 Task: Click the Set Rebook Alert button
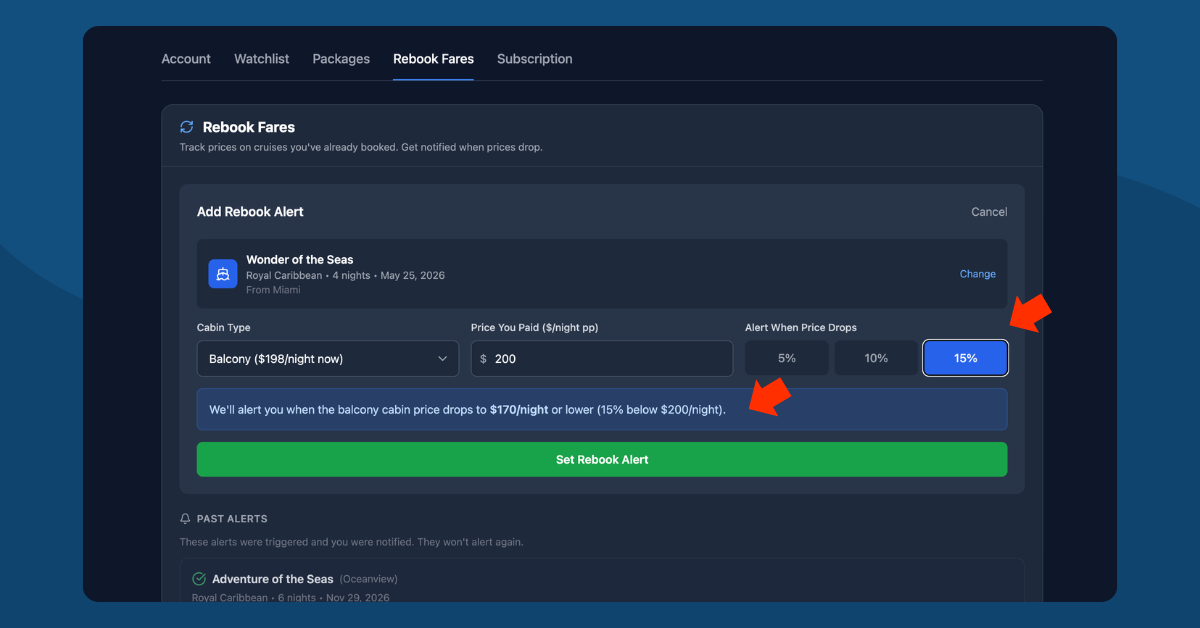pyautogui.click(x=601, y=459)
